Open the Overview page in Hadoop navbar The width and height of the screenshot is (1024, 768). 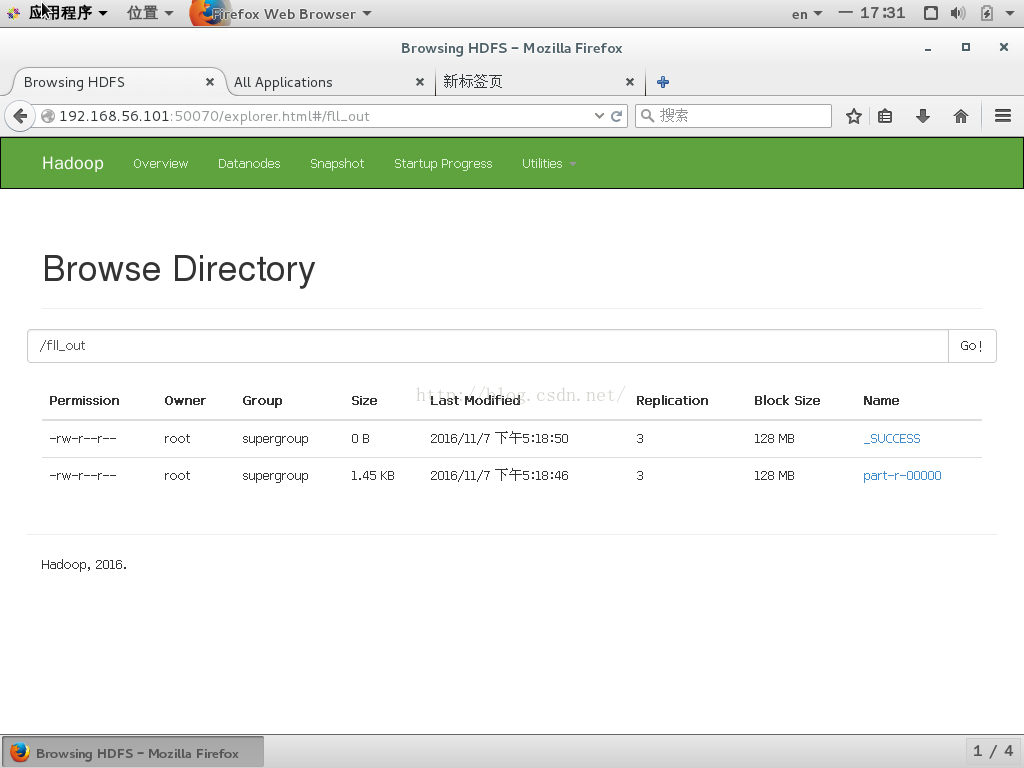pyautogui.click(x=161, y=164)
